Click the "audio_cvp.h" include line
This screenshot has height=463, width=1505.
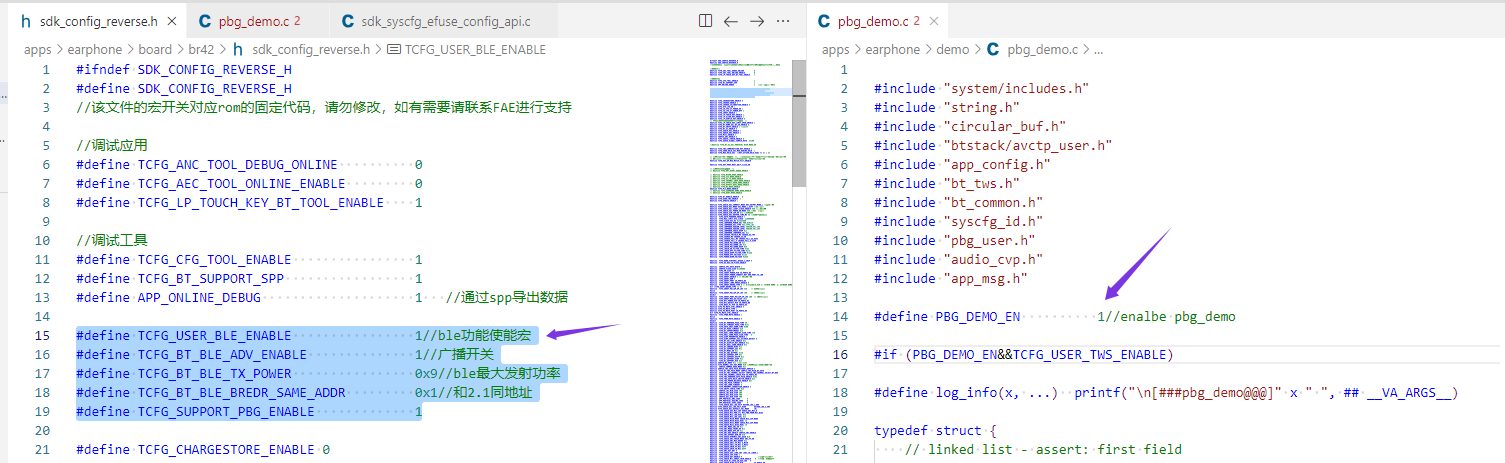tap(958, 259)
